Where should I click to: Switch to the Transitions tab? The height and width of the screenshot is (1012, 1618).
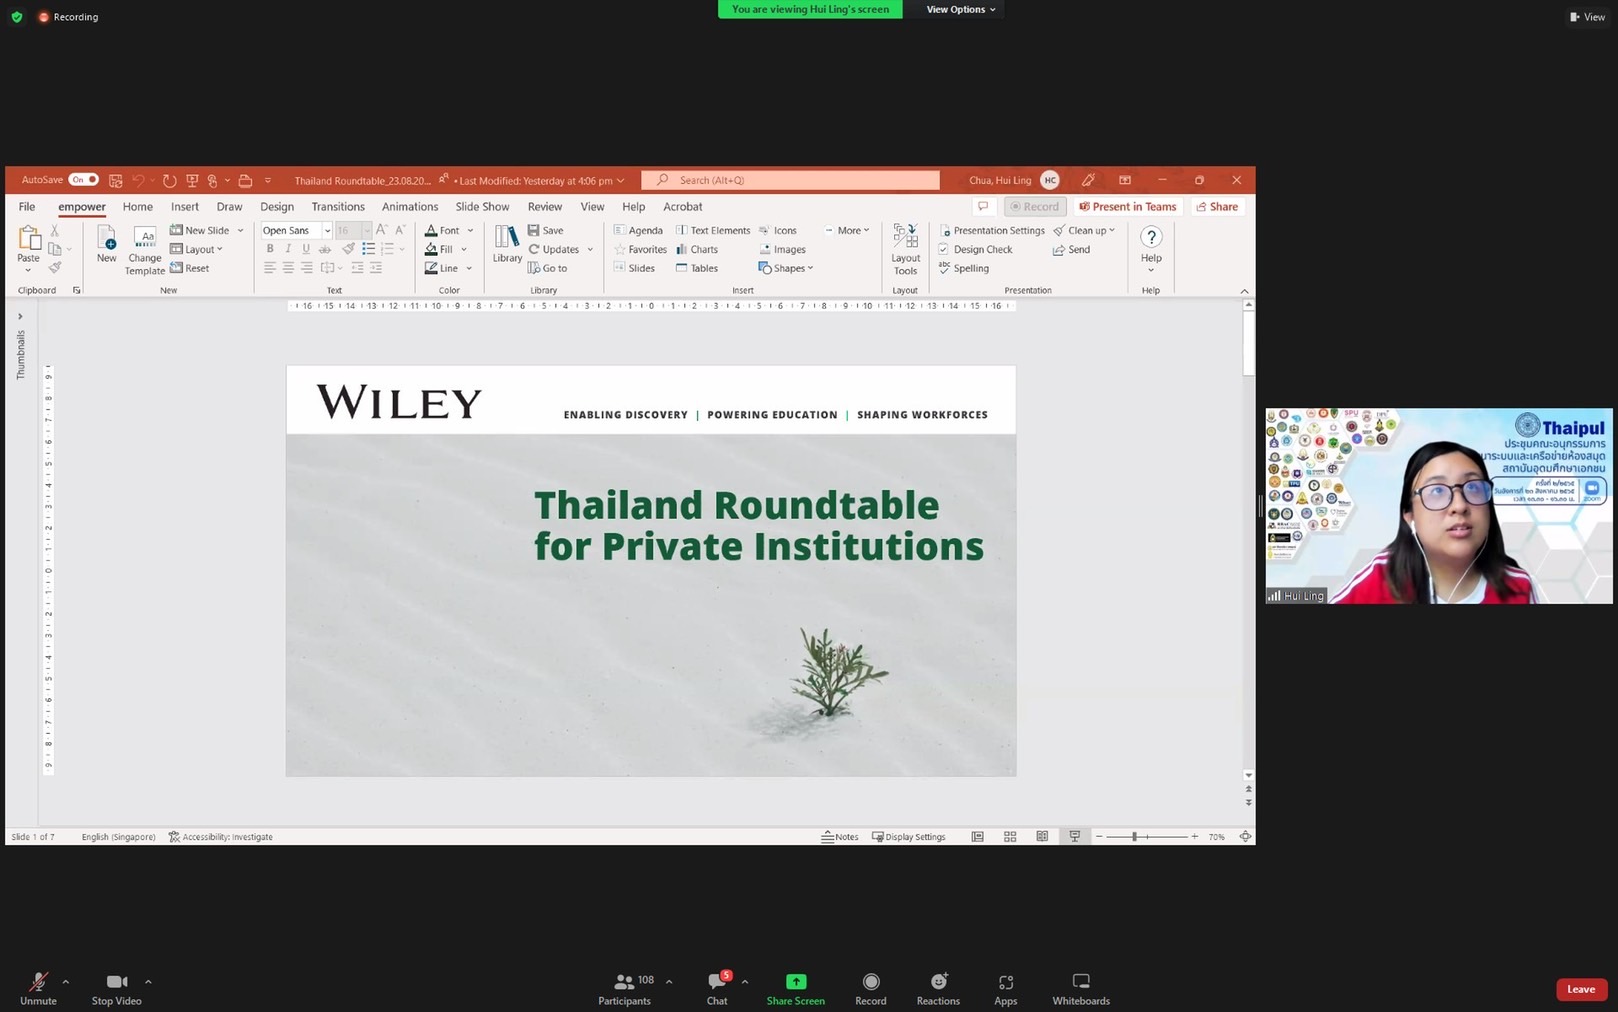click(338, 207)
